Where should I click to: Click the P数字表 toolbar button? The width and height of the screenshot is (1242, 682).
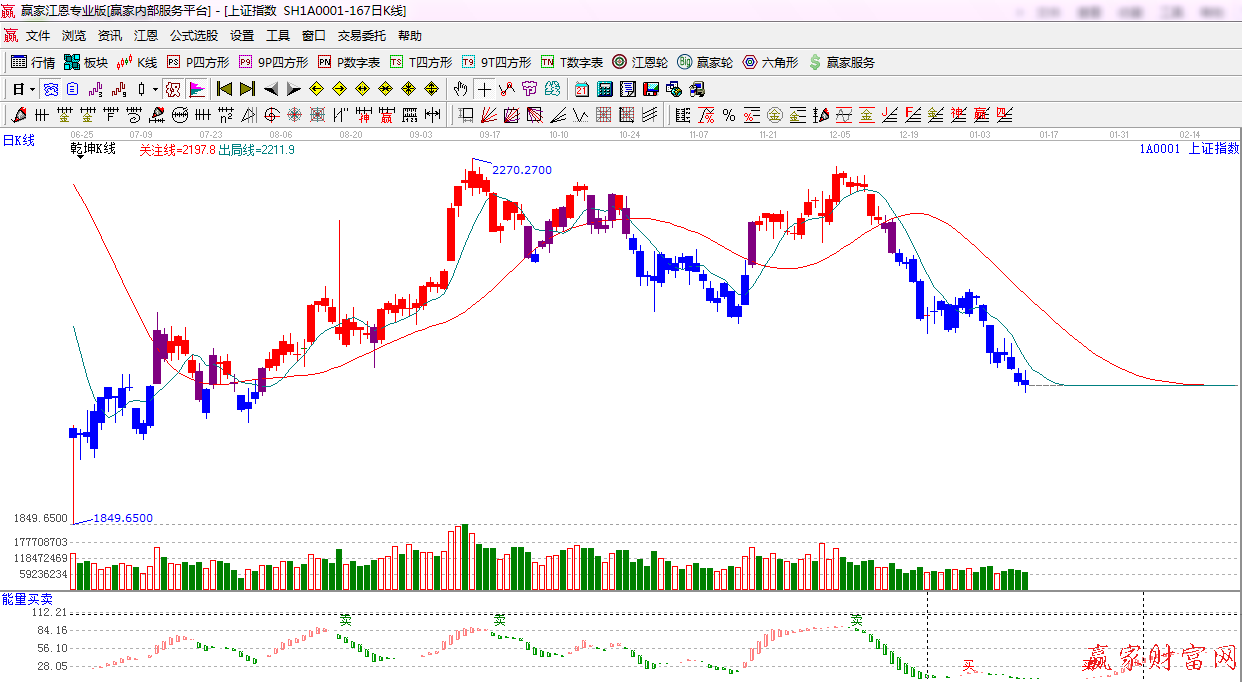[x=349, y=62]
